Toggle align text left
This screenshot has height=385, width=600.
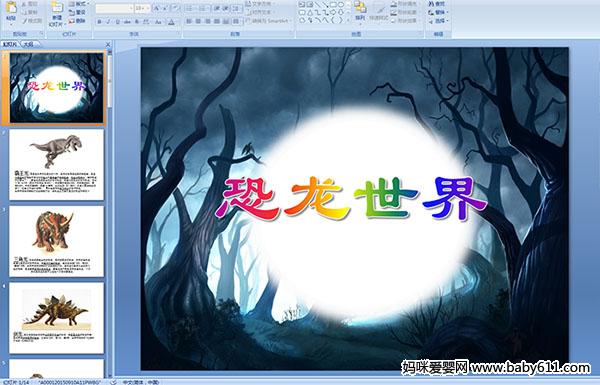click(x=189, y=21)
